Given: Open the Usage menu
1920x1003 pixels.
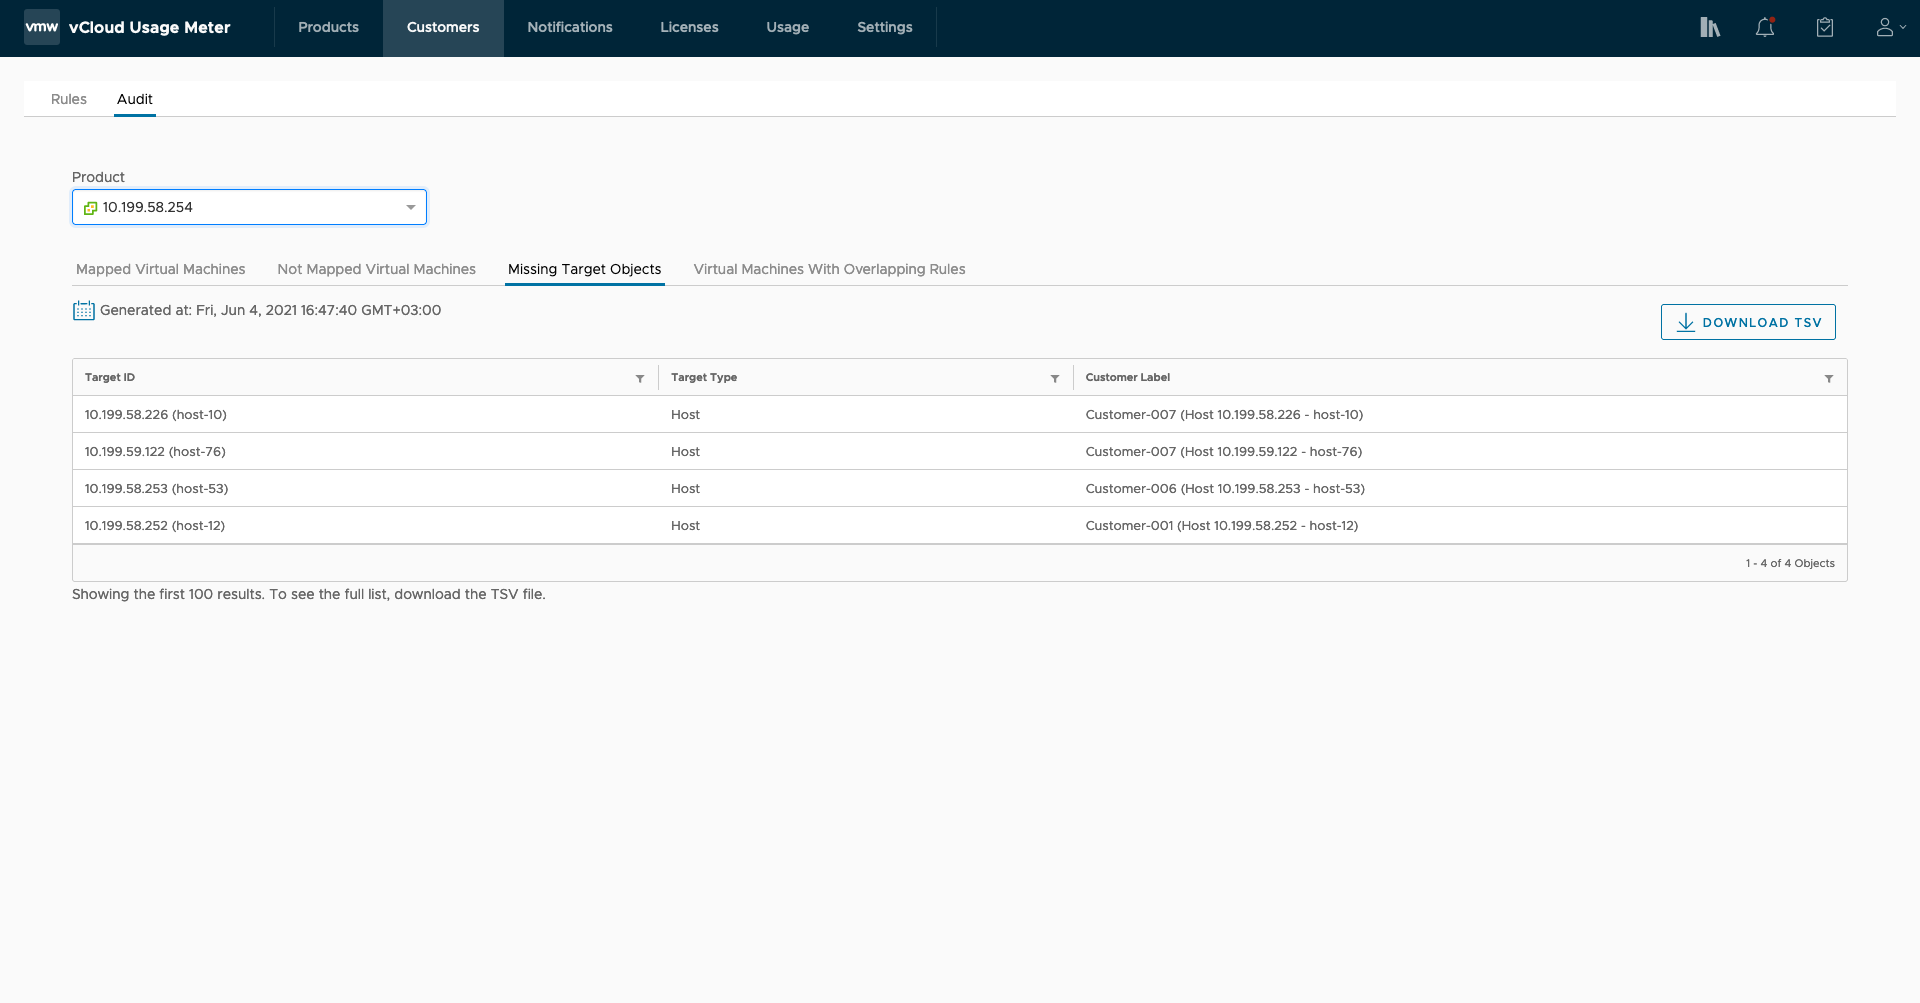Looking at the screenshot, I should click(x=787, y=27).
